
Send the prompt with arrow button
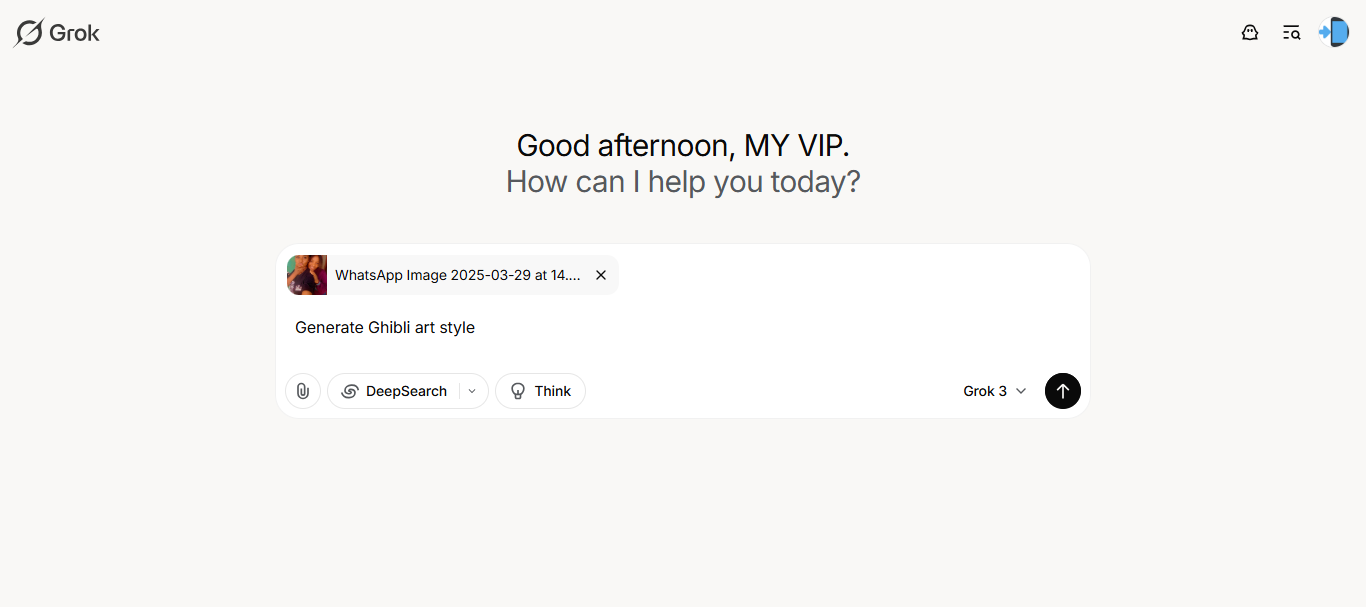tap(1063, 391)
